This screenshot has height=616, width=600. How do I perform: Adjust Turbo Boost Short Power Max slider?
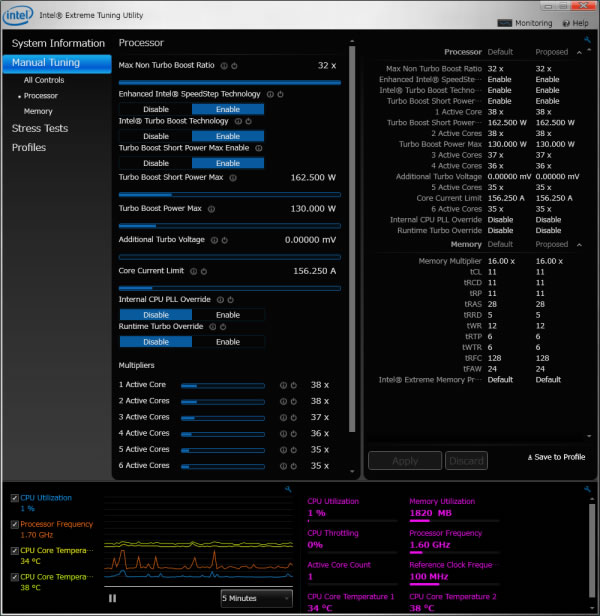(x=229, y=194)
